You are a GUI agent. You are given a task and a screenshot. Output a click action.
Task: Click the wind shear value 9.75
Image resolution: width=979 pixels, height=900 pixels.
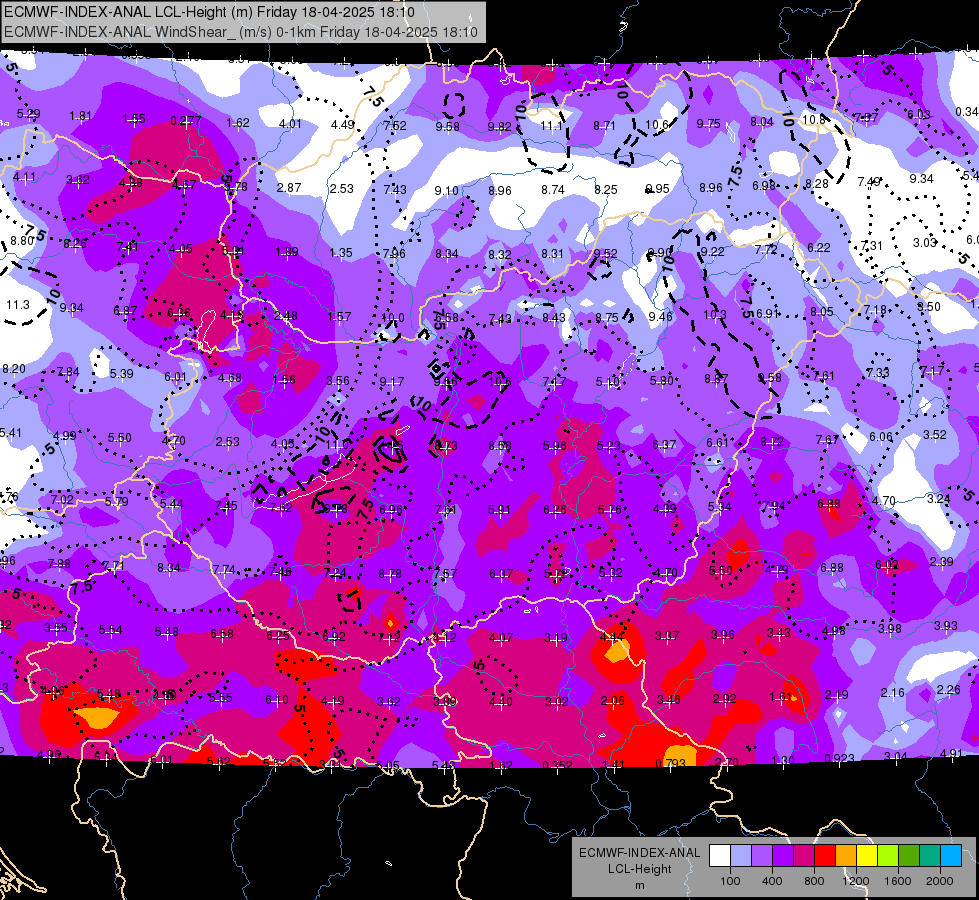709,124
